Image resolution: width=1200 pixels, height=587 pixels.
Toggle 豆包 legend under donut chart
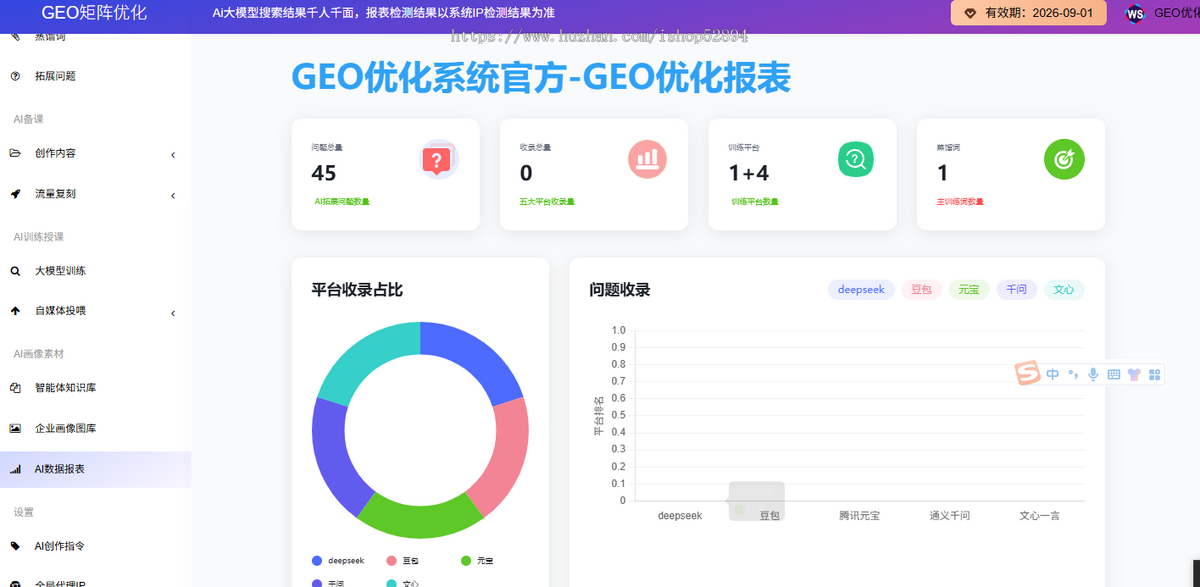click(403, 561)
